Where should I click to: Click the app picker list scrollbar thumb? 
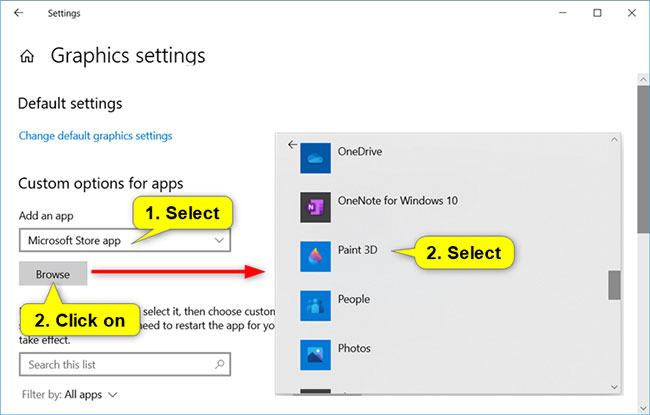coord(614,285)
